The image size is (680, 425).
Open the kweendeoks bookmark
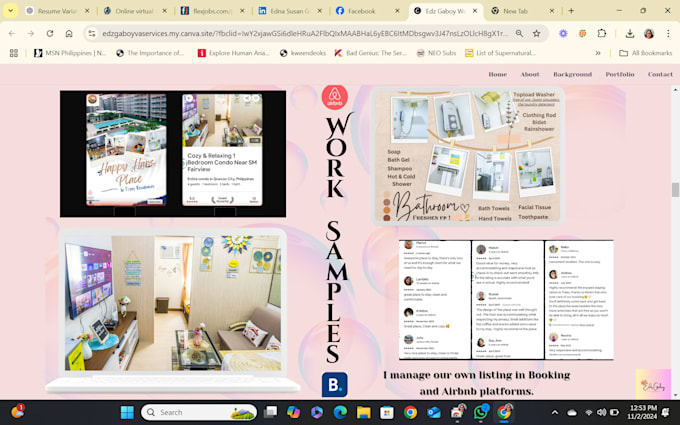302,53
